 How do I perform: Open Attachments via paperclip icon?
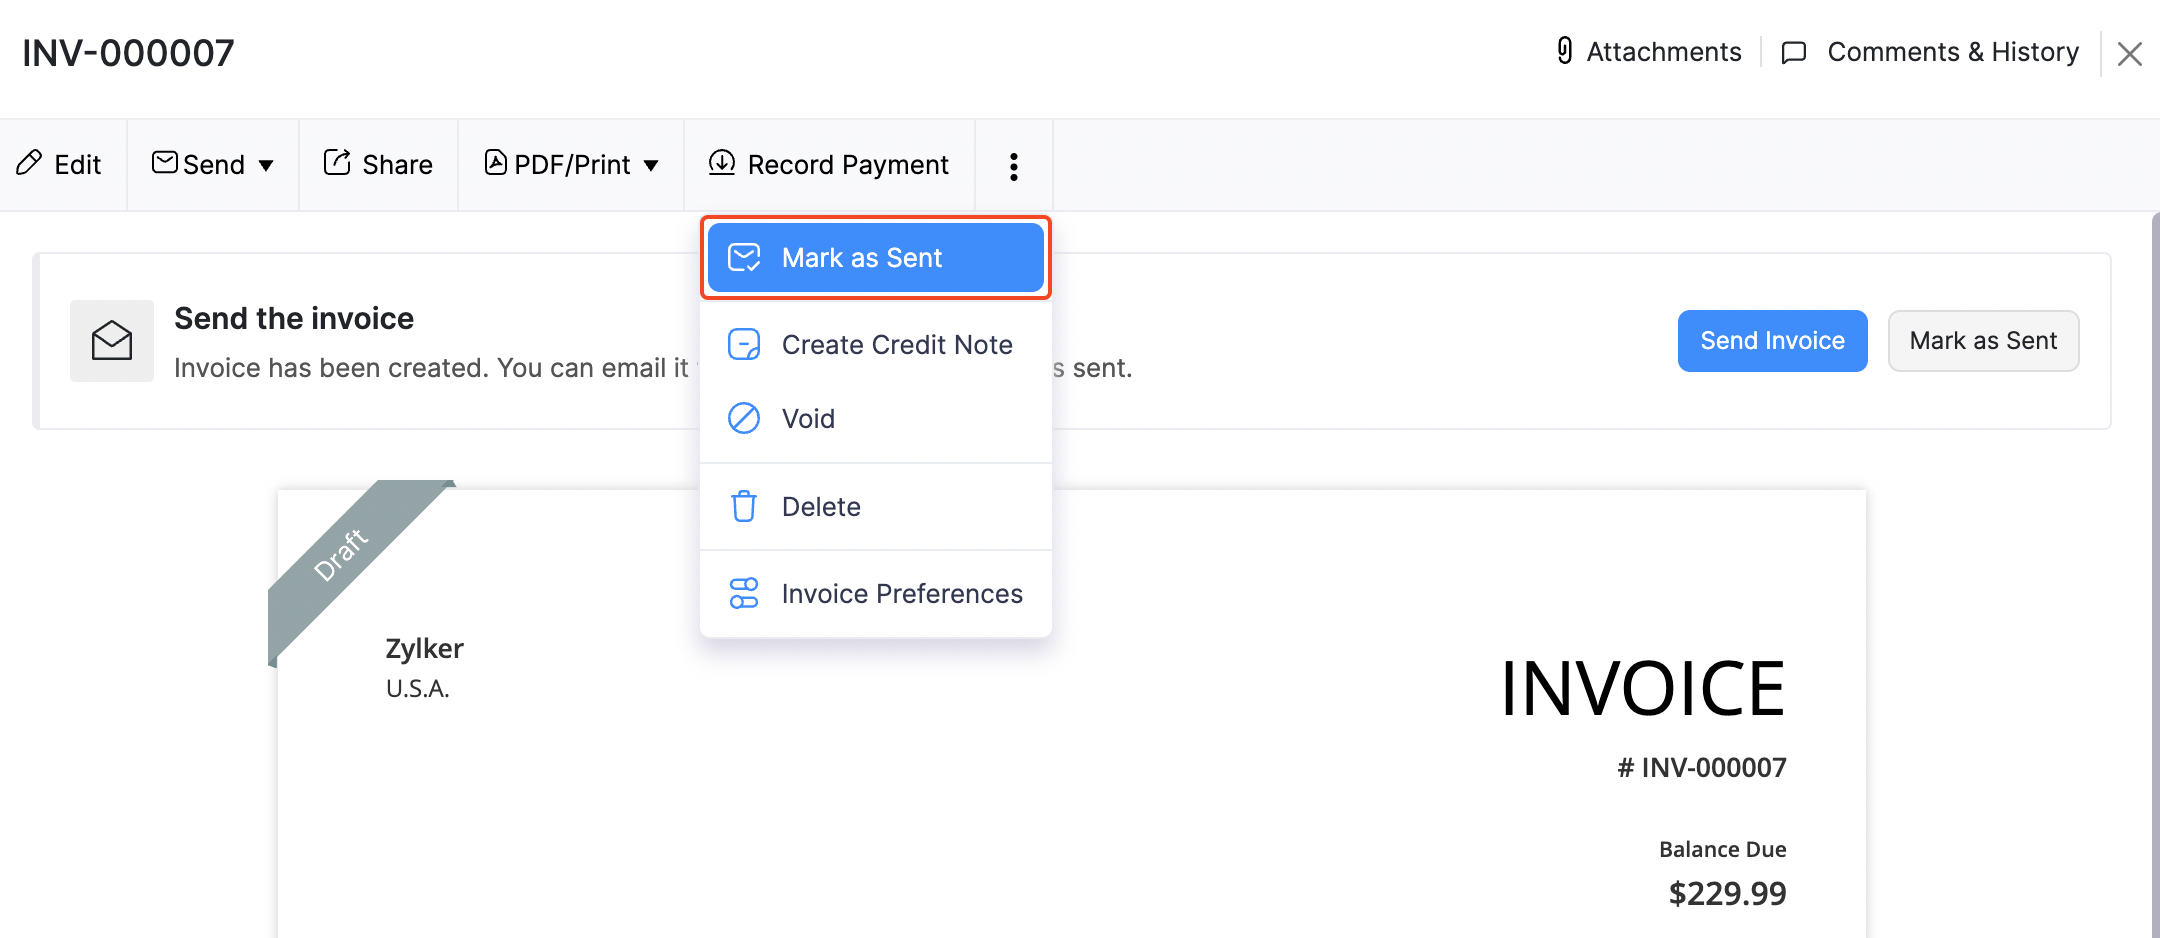(1565, 51)
